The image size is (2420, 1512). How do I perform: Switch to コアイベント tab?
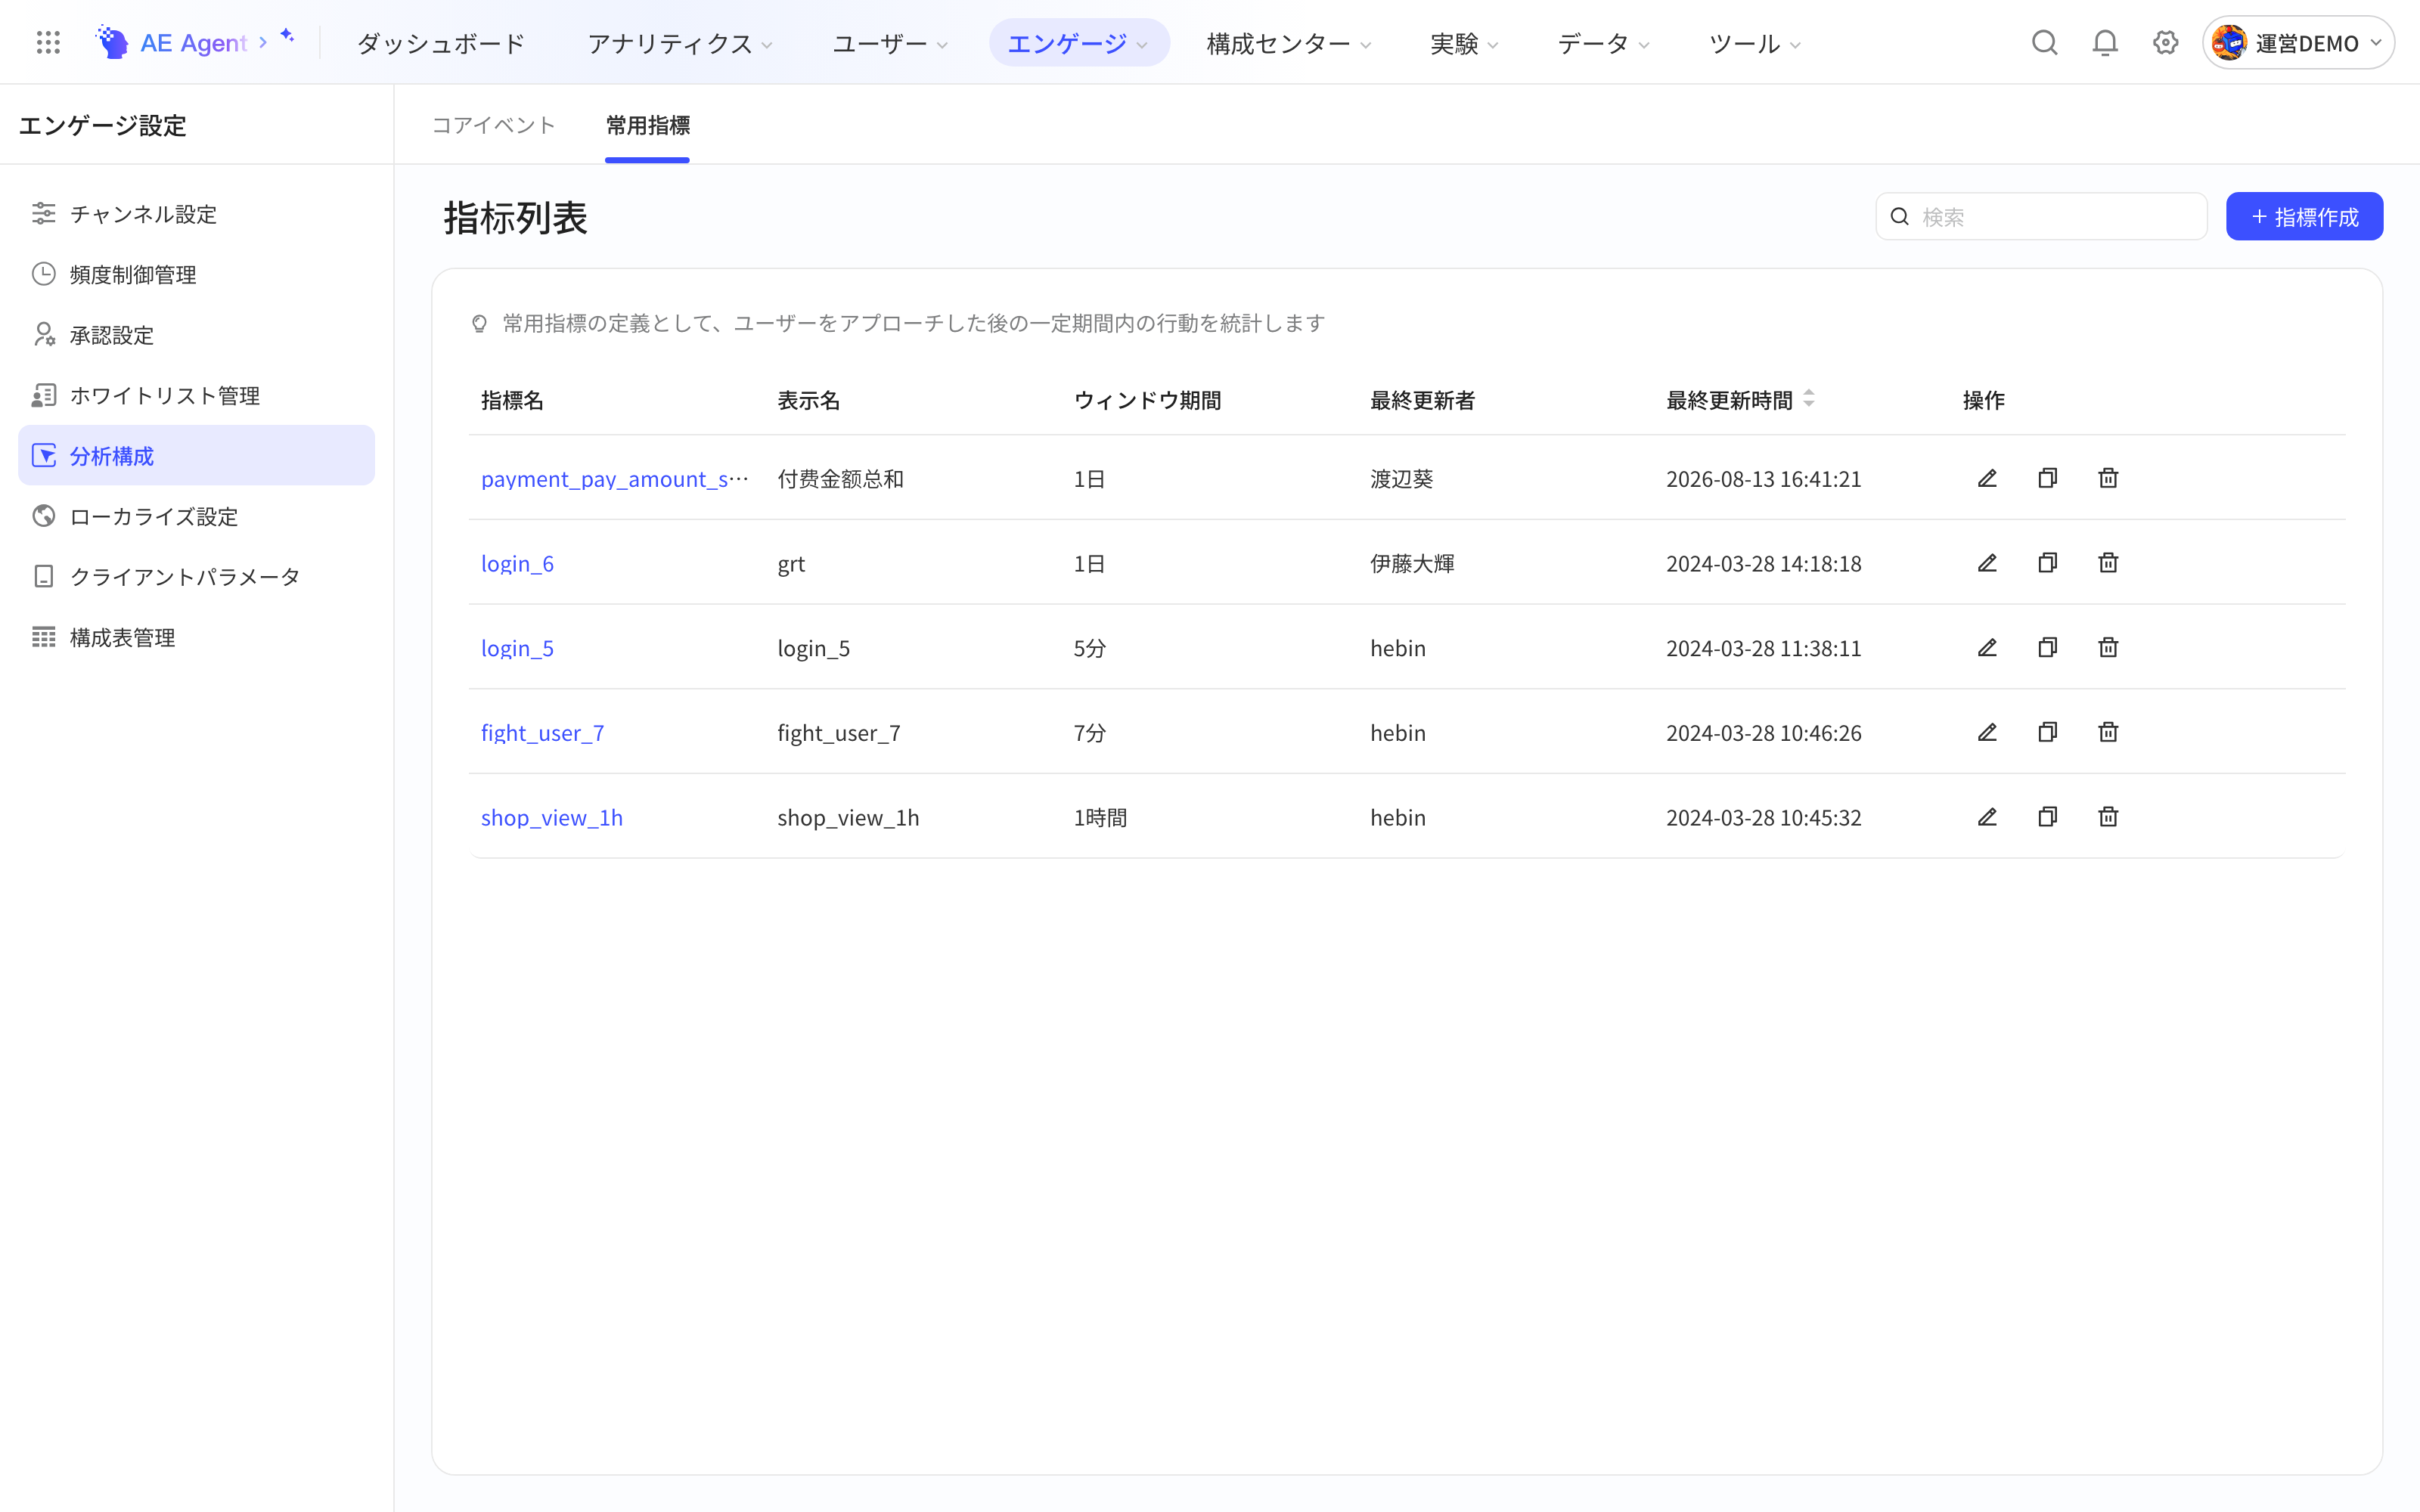[x=493, y=125]
